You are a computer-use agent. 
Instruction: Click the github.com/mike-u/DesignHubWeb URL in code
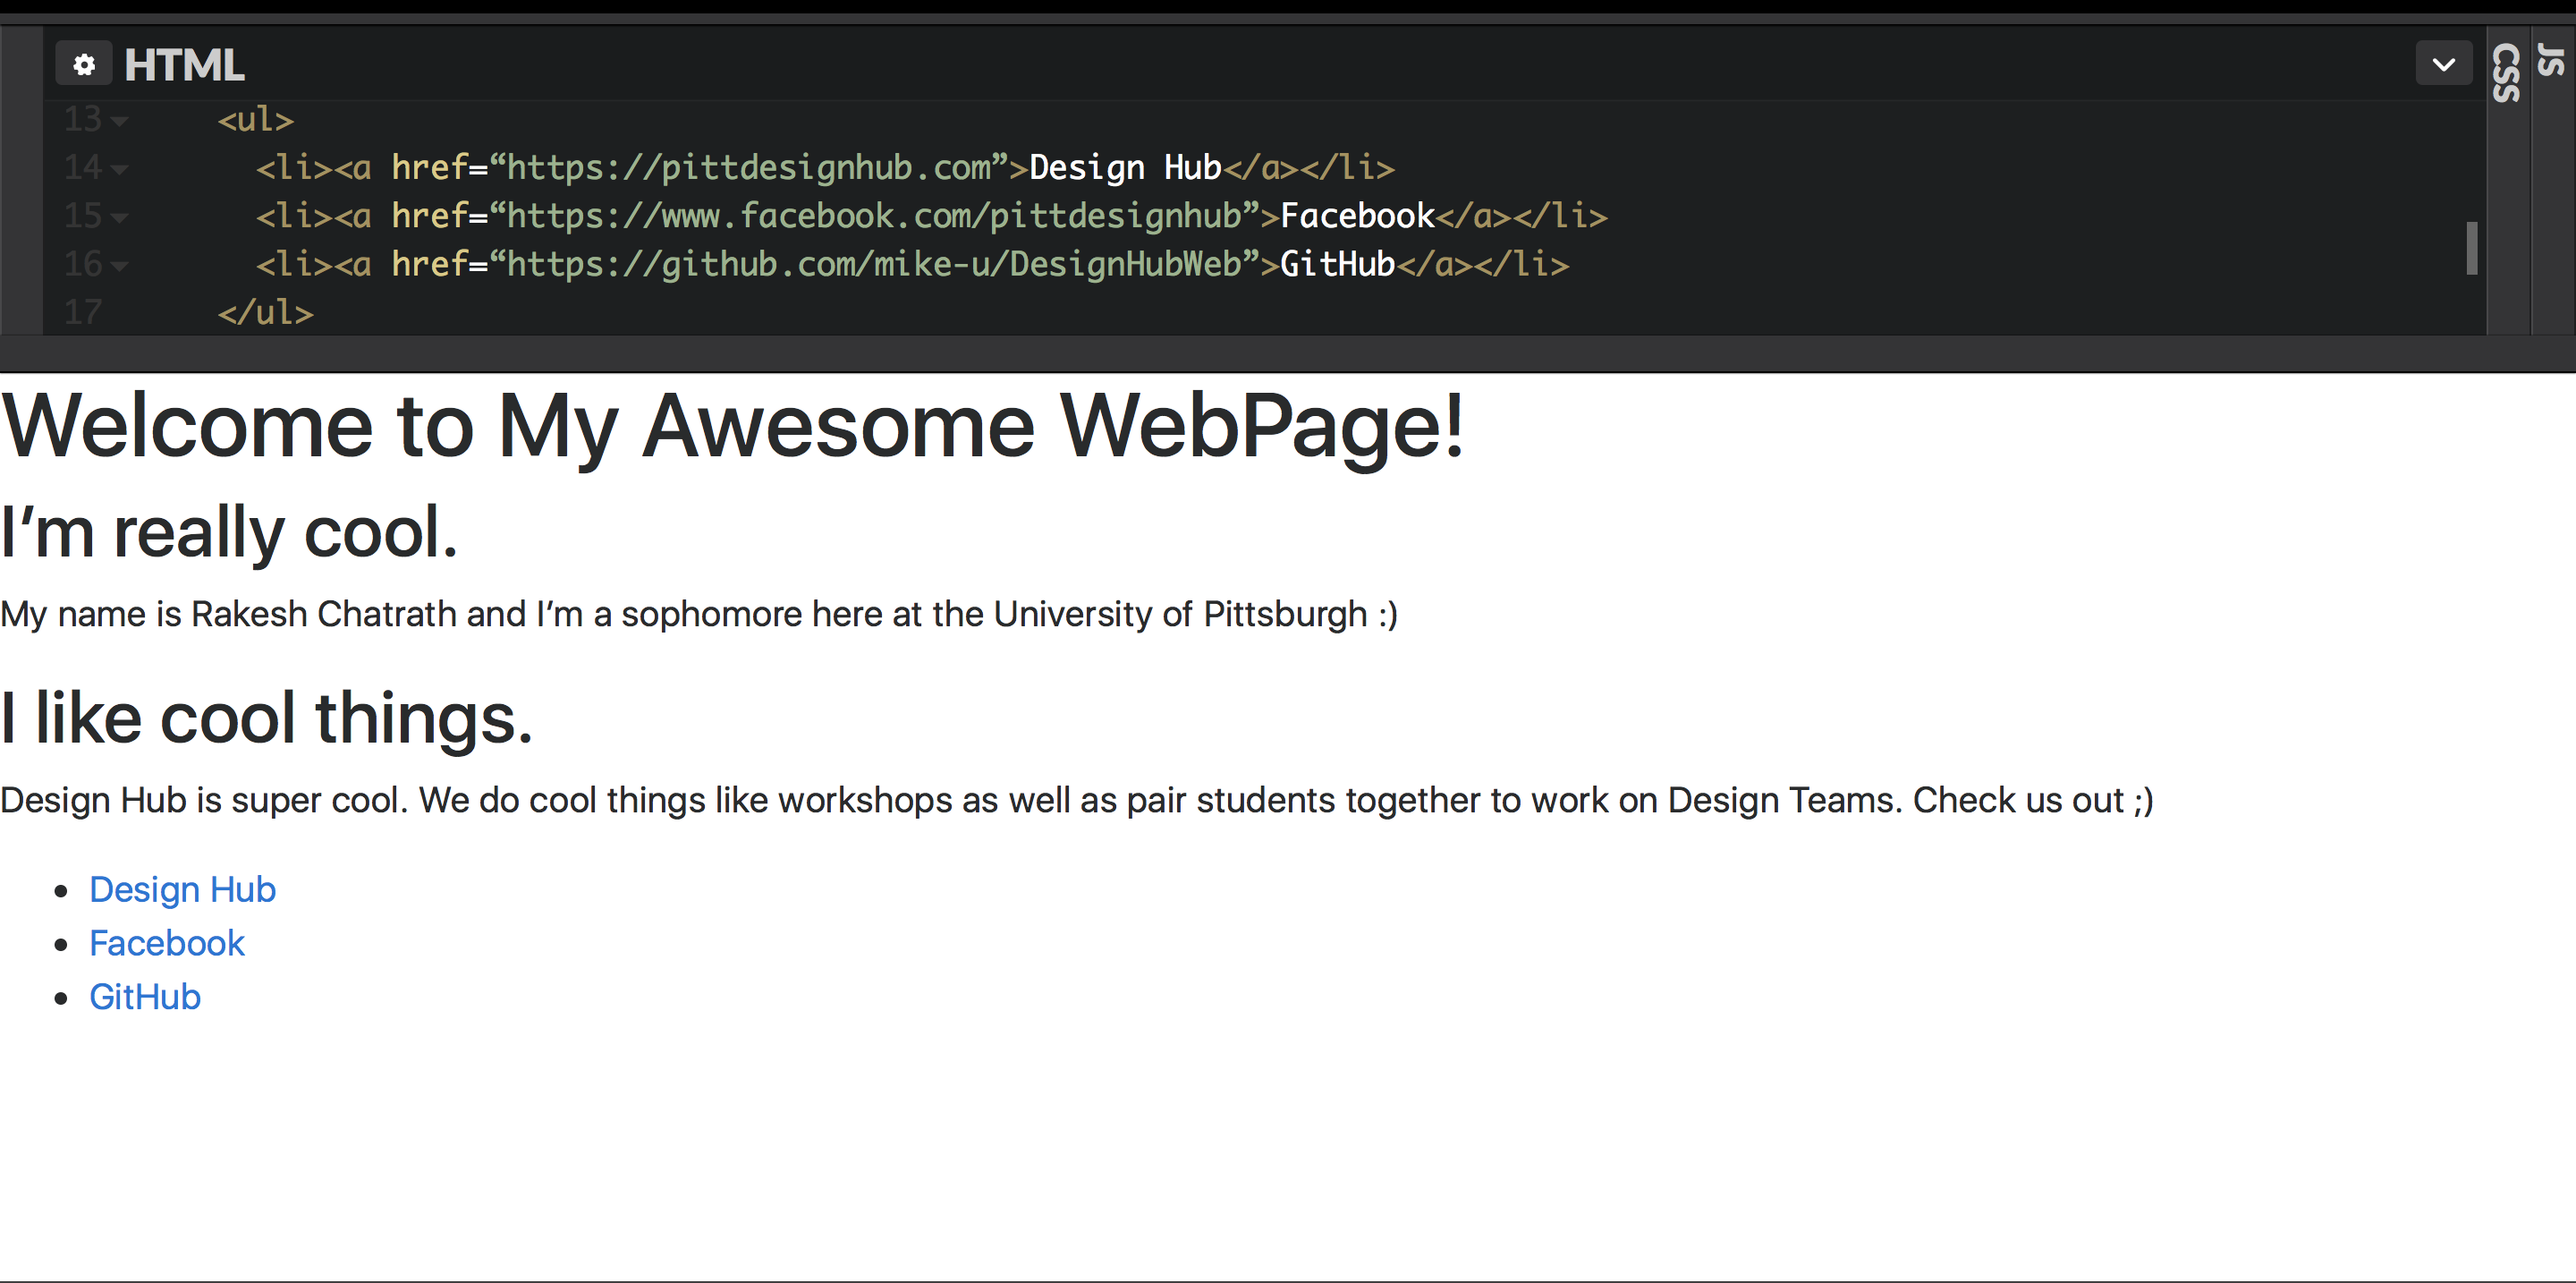(874, 265)
